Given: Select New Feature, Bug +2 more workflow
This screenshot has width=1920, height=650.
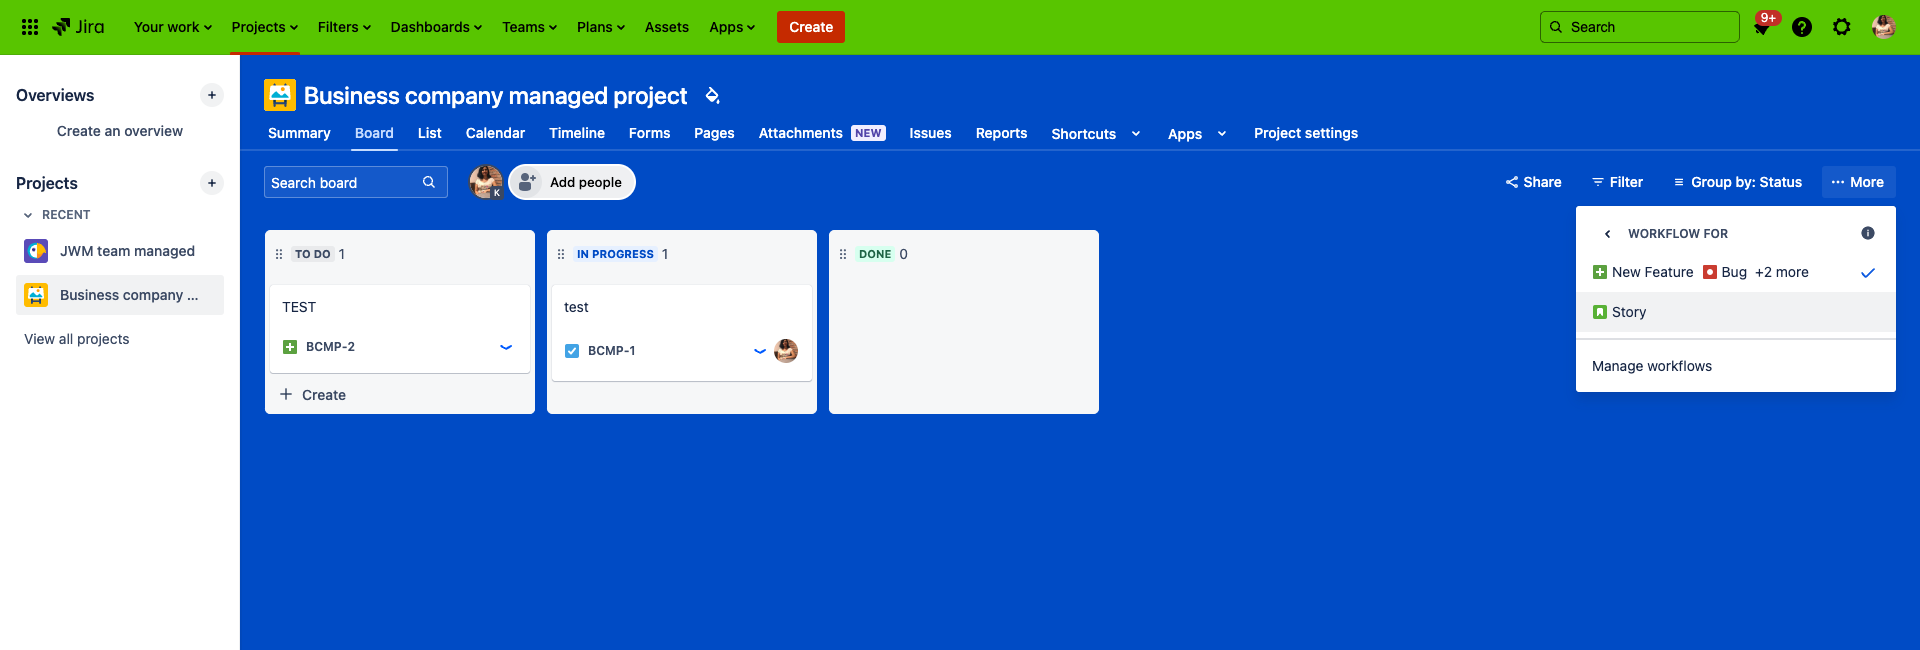Looking at the screenshot, I should coord(1736,272).
